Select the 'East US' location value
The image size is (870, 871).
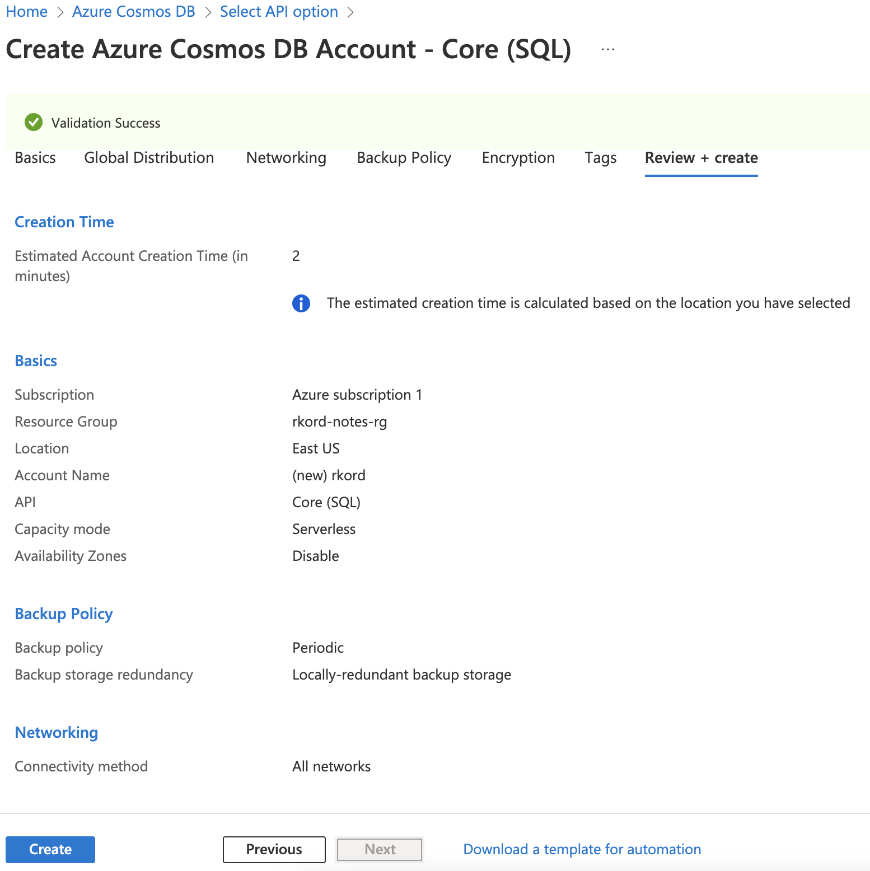point(316,448)
